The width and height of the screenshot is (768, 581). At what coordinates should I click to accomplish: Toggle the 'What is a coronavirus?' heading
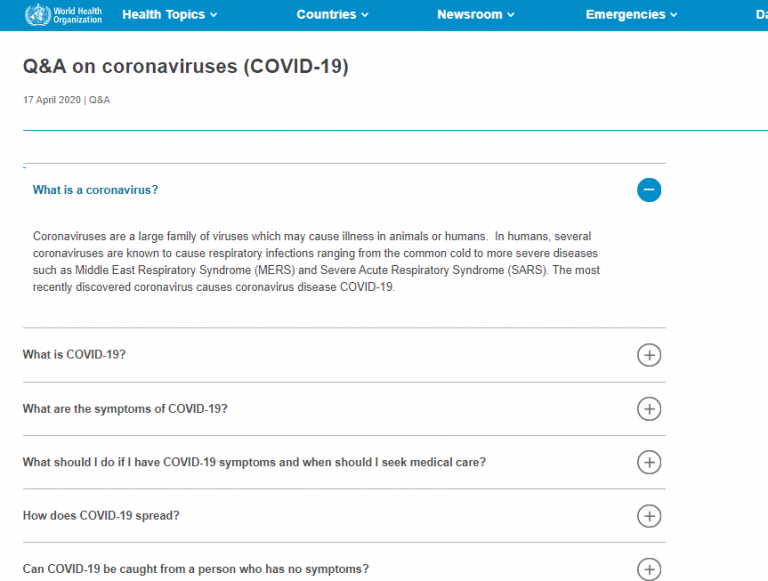(96, 190)
